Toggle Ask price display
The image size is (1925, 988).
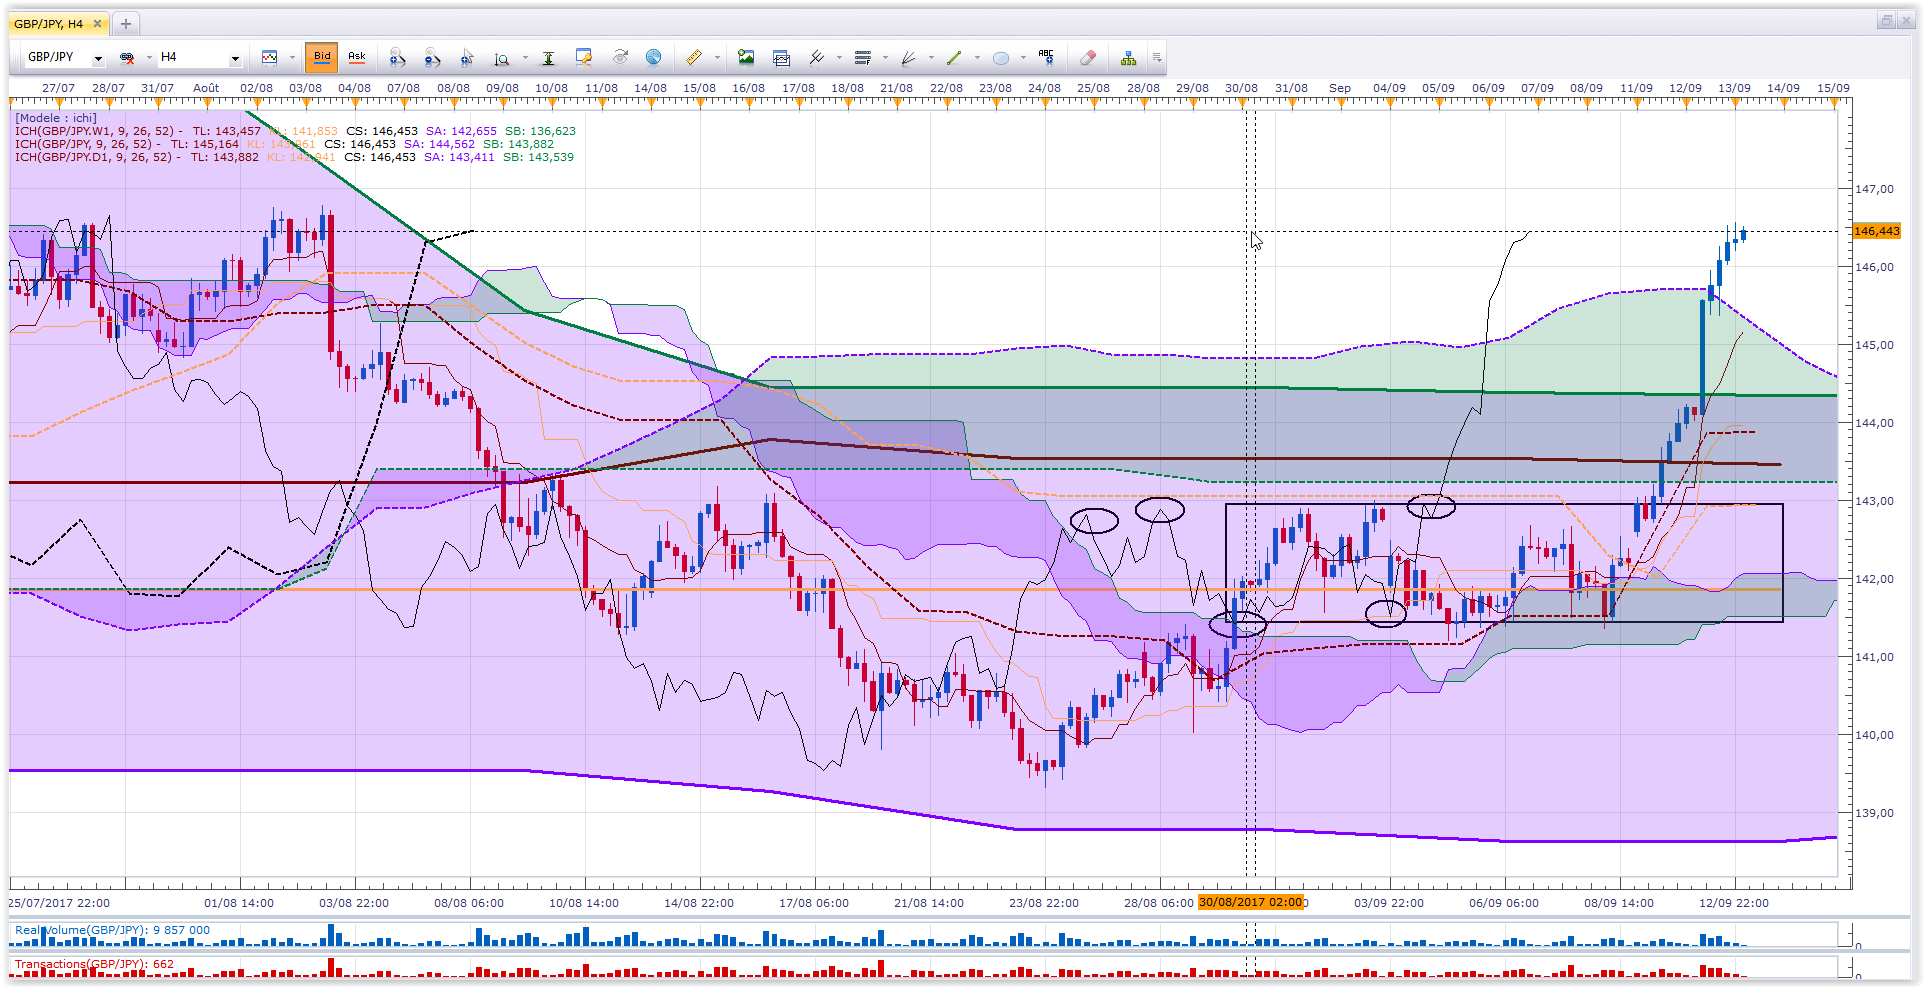click(357, 58)
